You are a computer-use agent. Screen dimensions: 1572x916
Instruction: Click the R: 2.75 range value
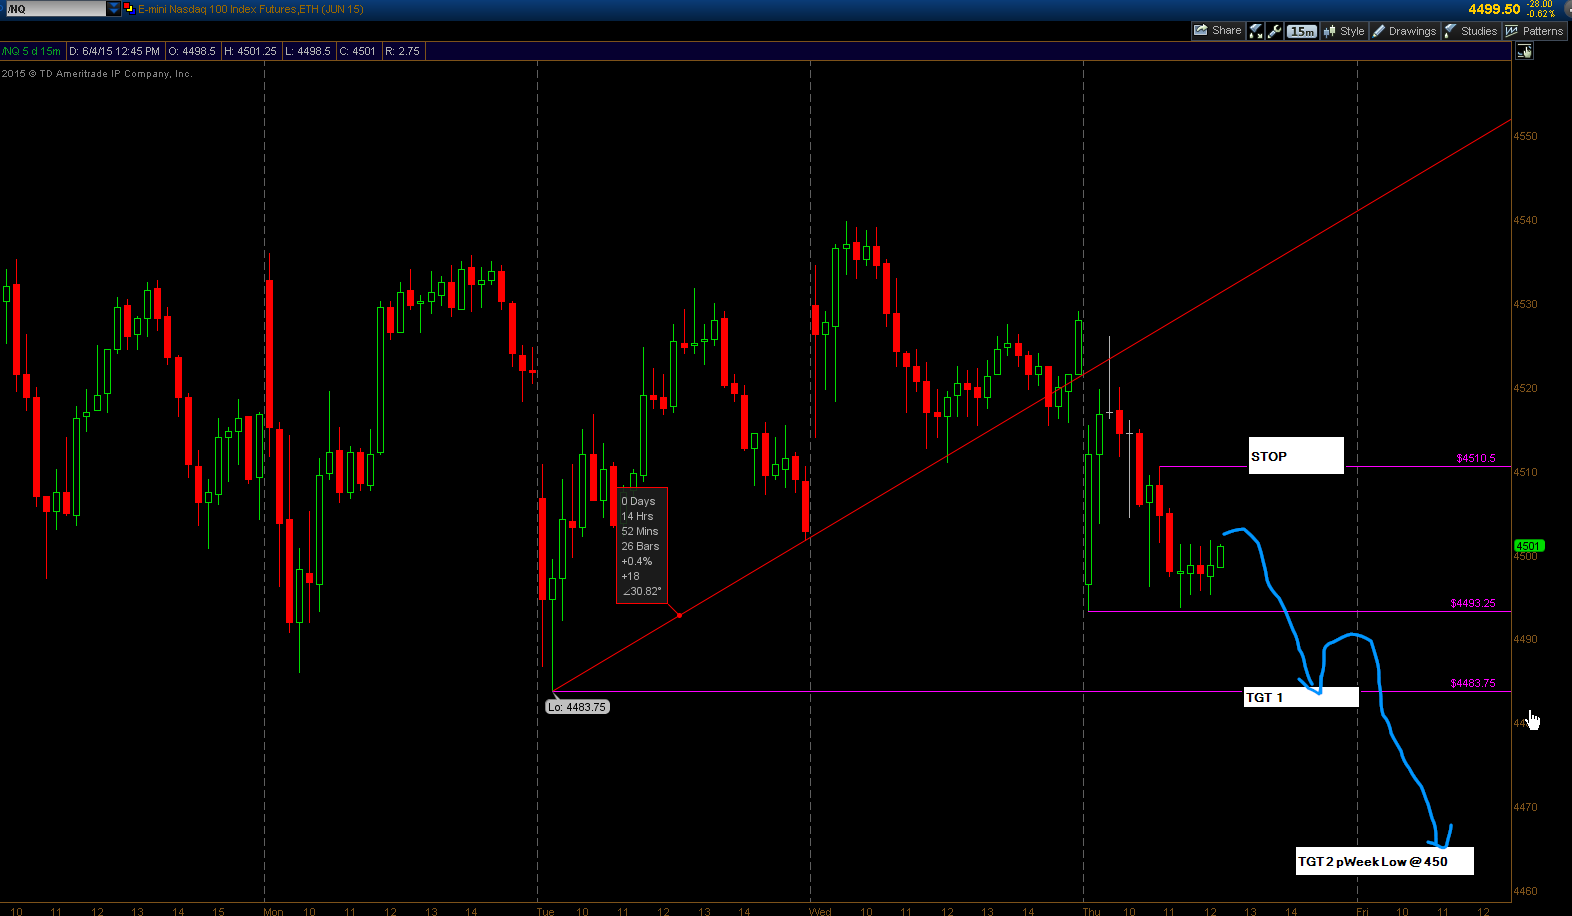click(x=403, y=51)
